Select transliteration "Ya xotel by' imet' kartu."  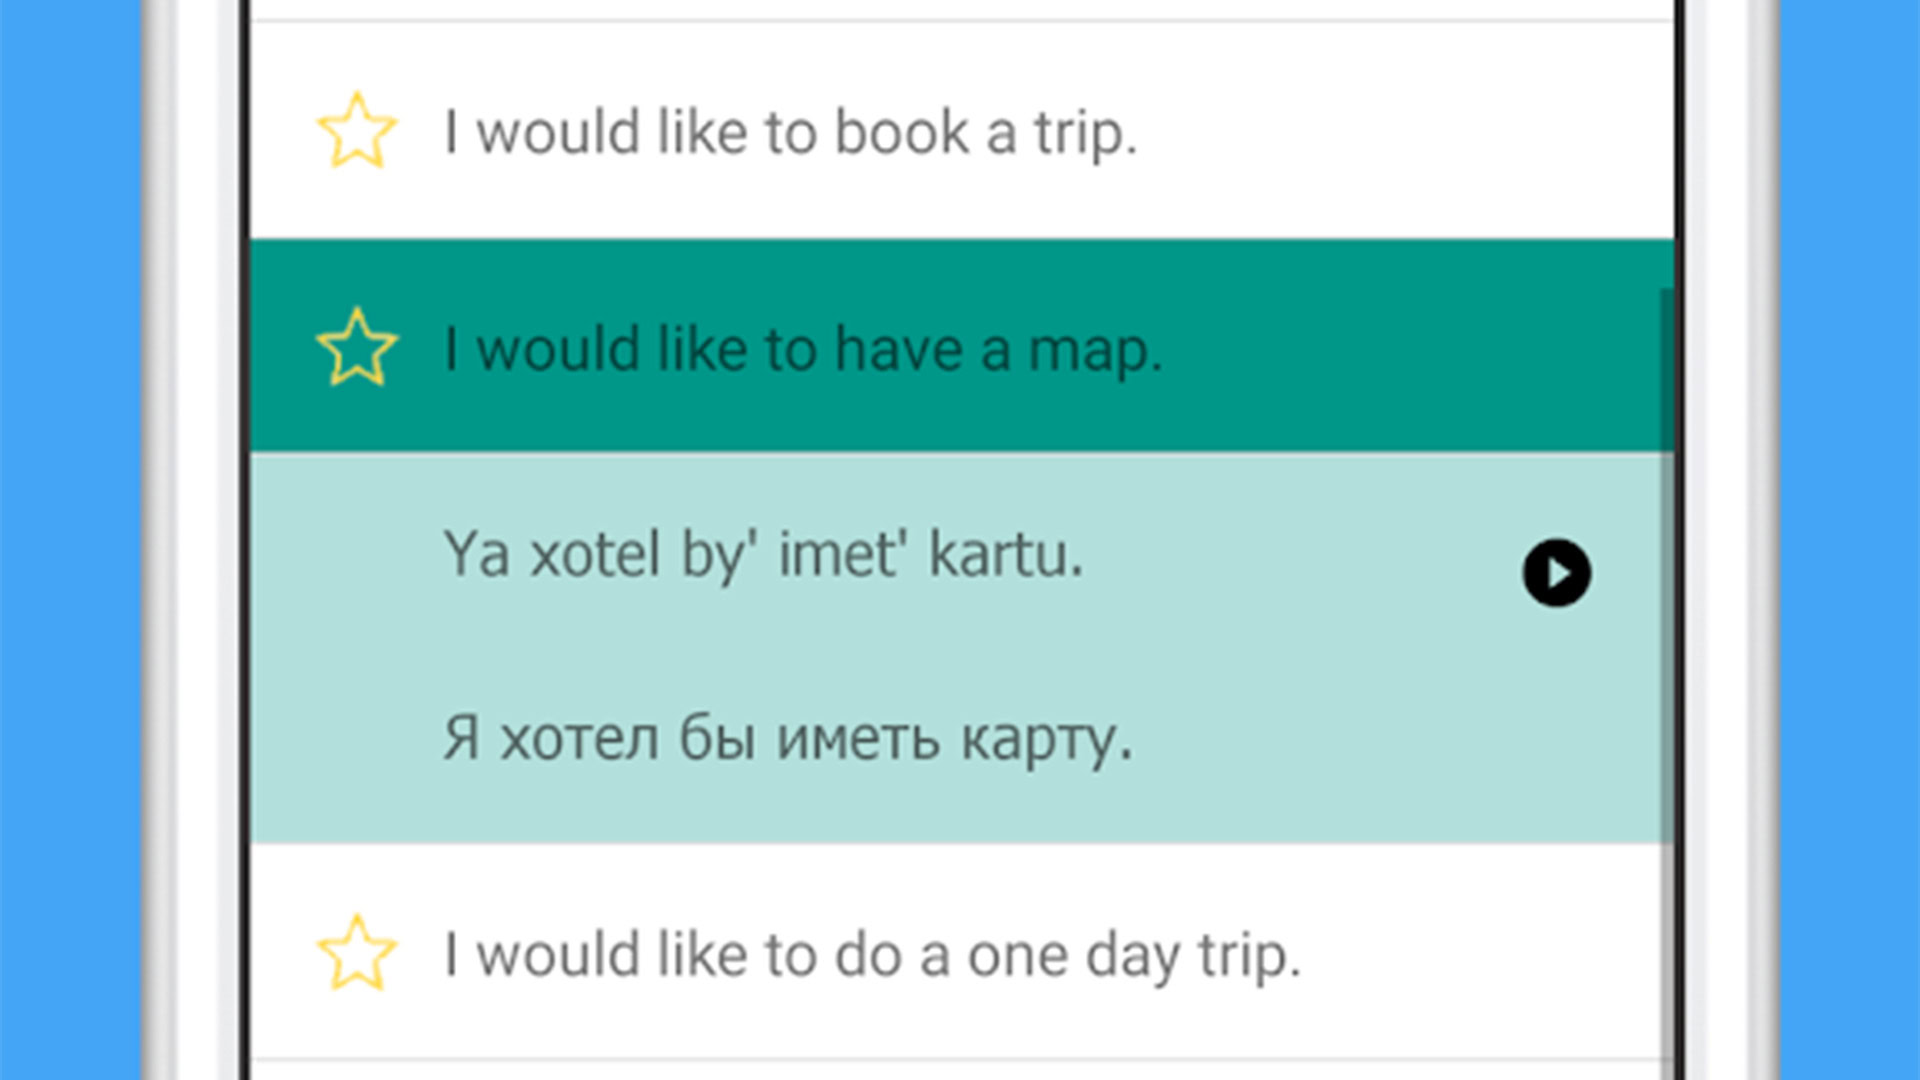(763, 554)
